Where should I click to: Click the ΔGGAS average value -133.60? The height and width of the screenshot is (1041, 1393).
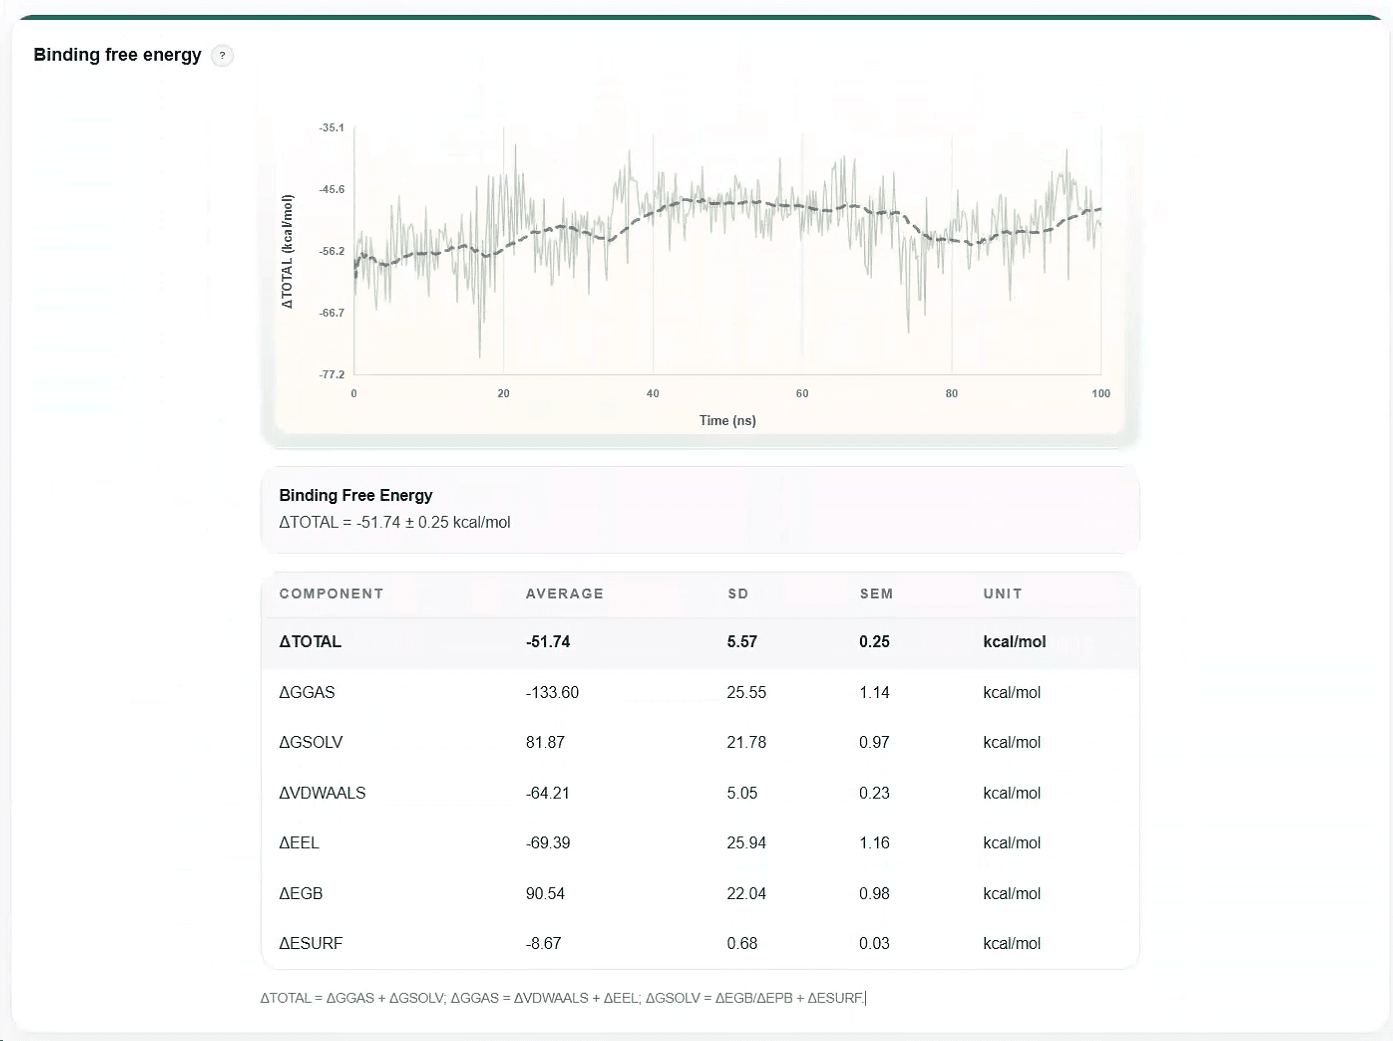point(552,692)
